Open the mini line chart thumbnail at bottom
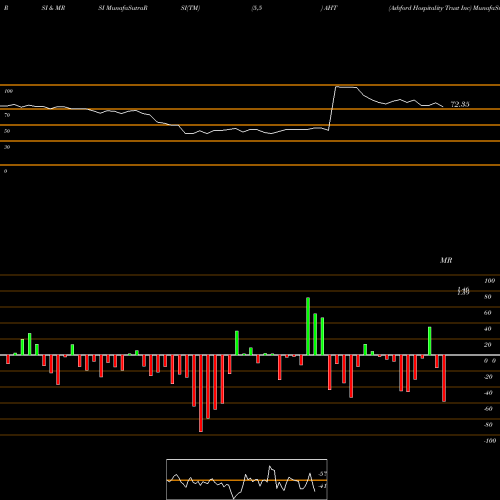500x500 pixels. [247, 479]
